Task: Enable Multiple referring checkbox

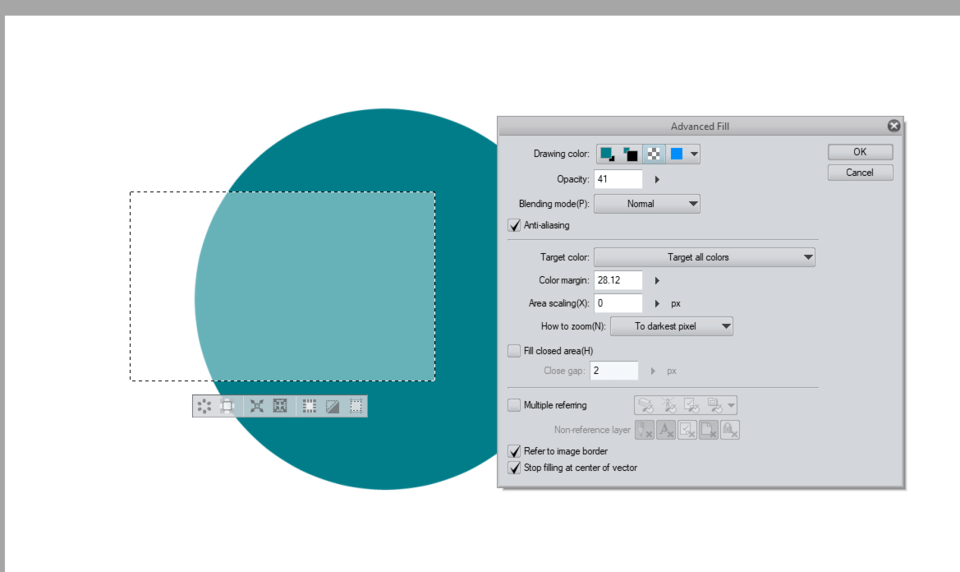Action: (x=514, y=405)
